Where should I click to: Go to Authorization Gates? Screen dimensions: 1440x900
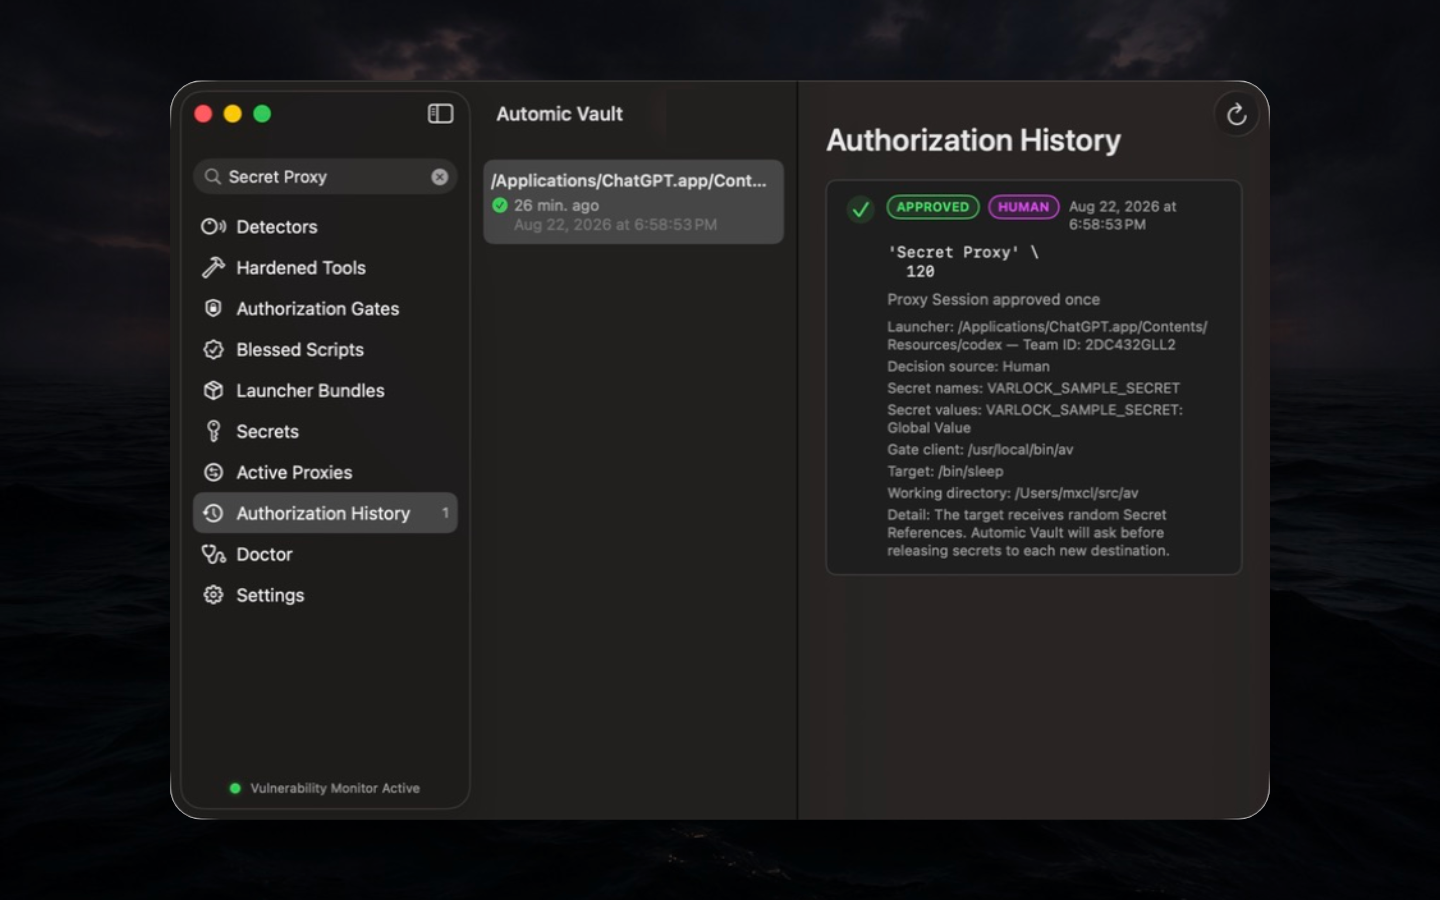coord(325,309)
